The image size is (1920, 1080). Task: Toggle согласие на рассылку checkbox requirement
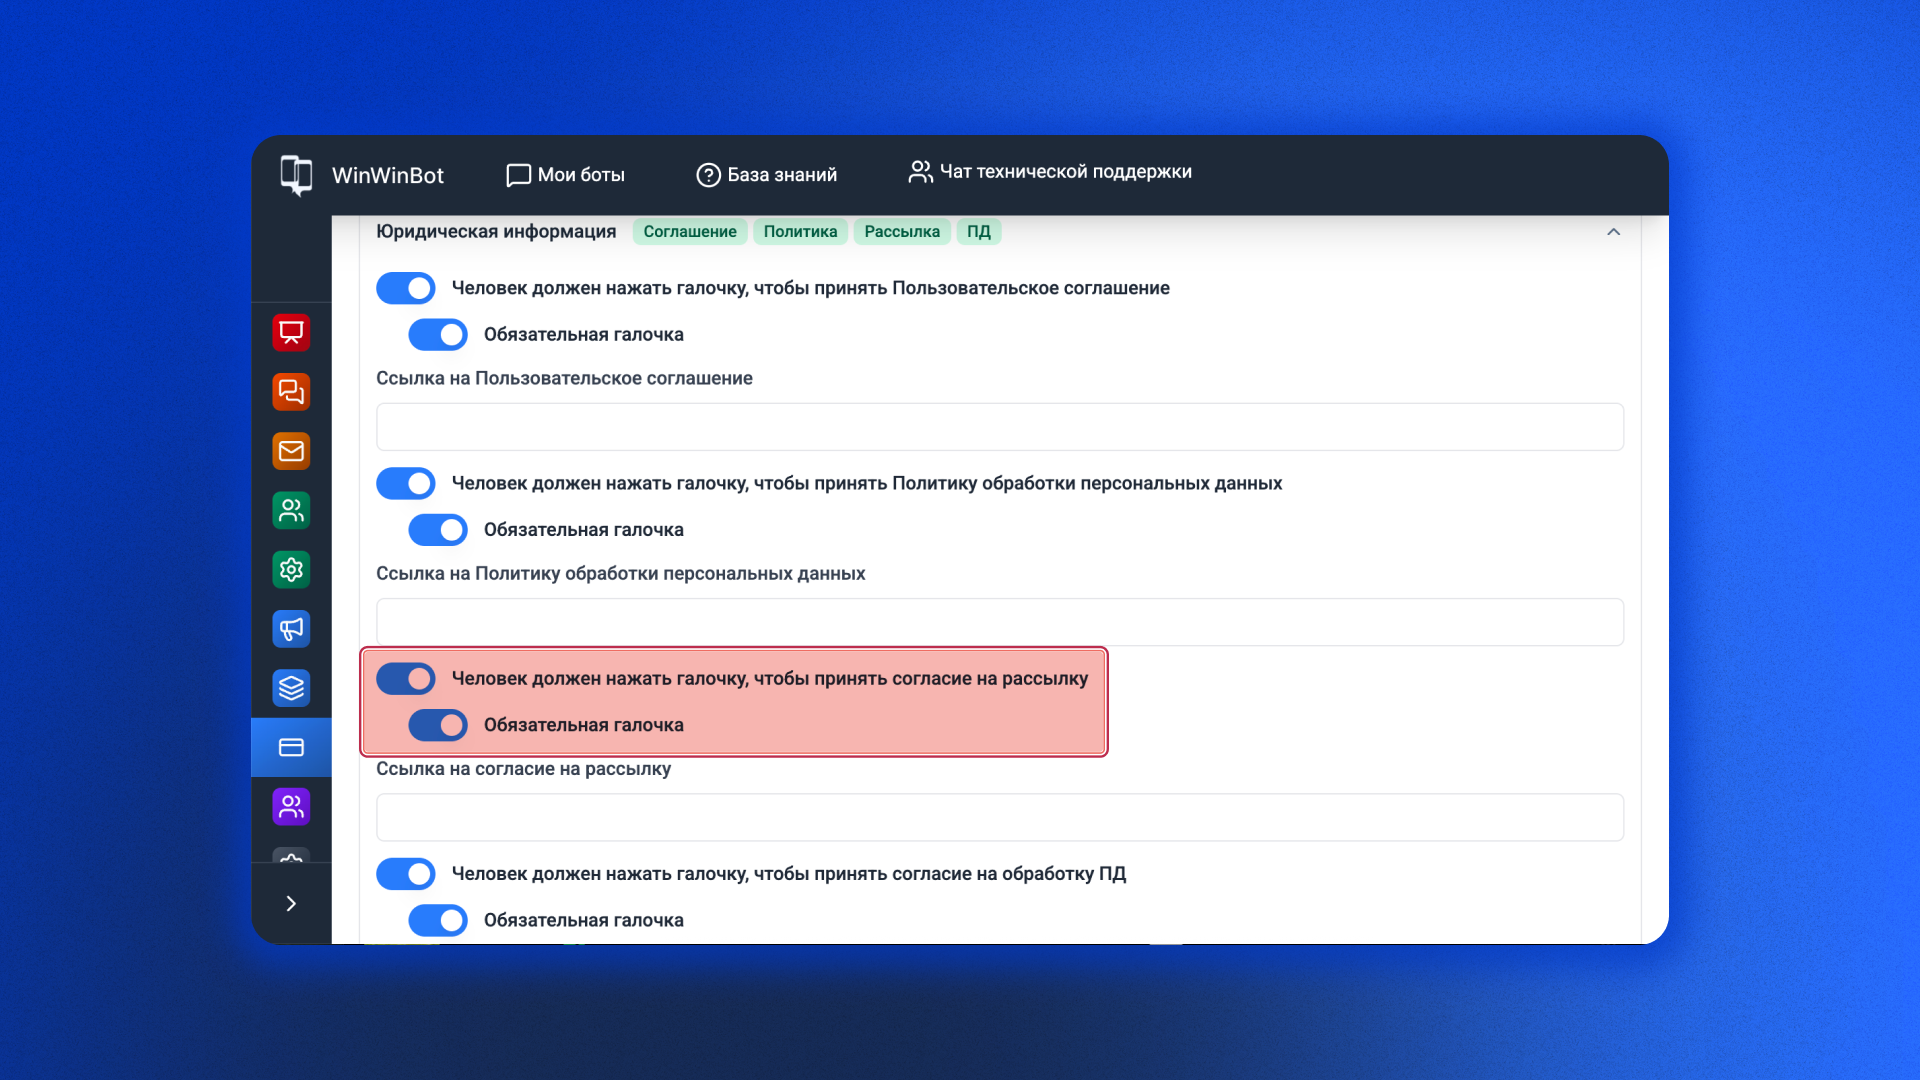click(406, 679)
